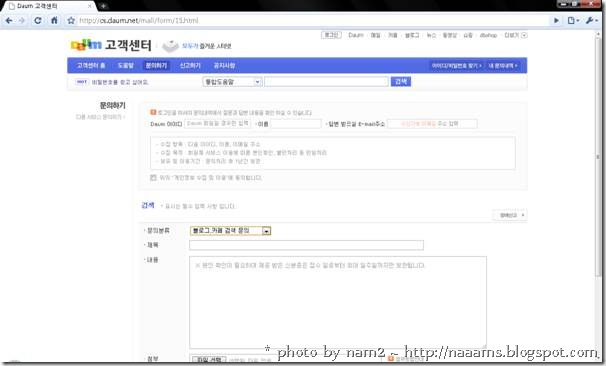Click the orange notice icon above ID field

[153, 112]
